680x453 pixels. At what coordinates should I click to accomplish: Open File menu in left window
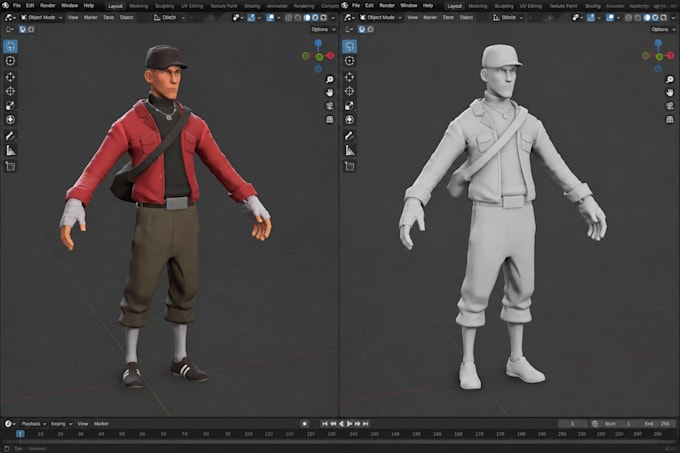[16, 6]
